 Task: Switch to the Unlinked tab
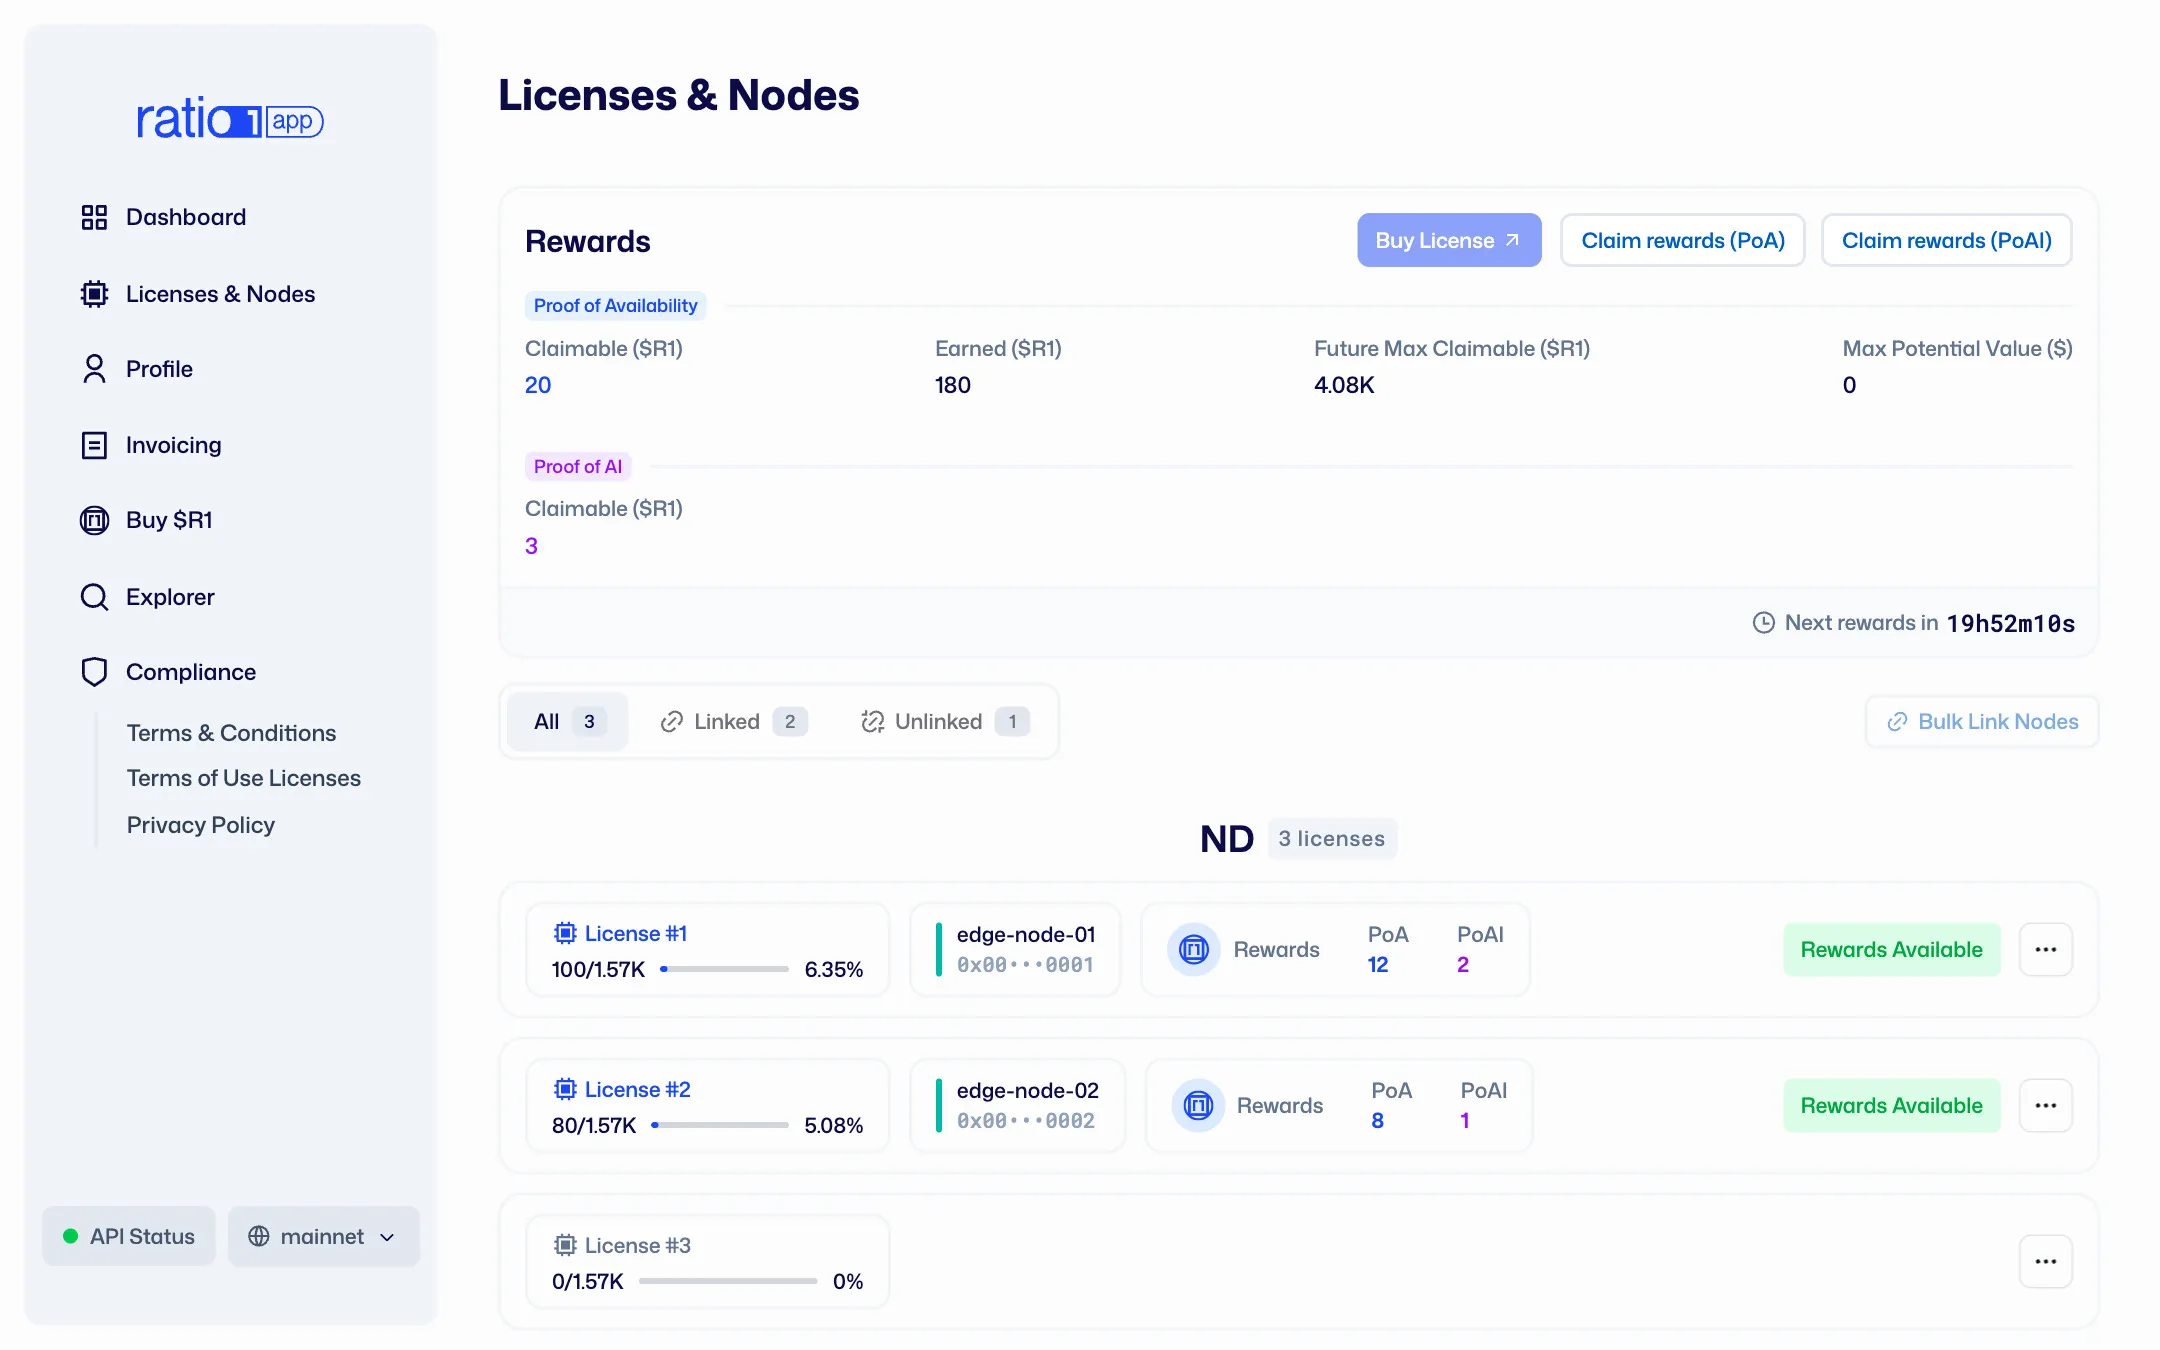[945, 721]
